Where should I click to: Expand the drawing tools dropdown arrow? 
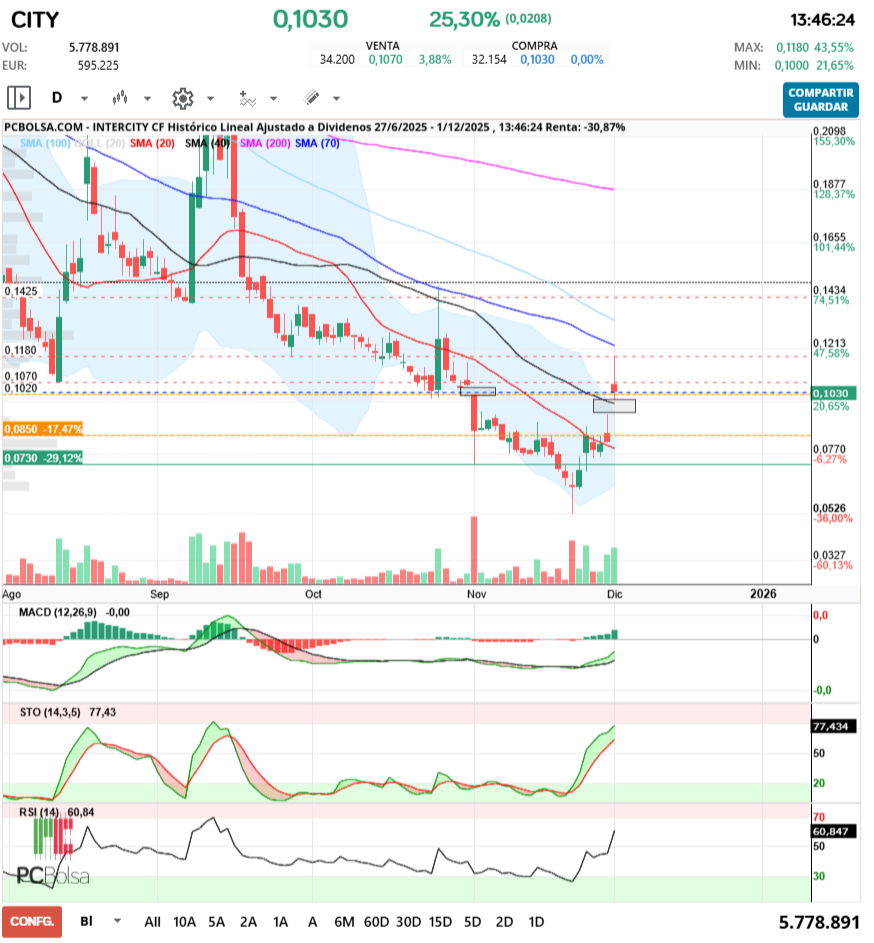(x=337, y=99)
